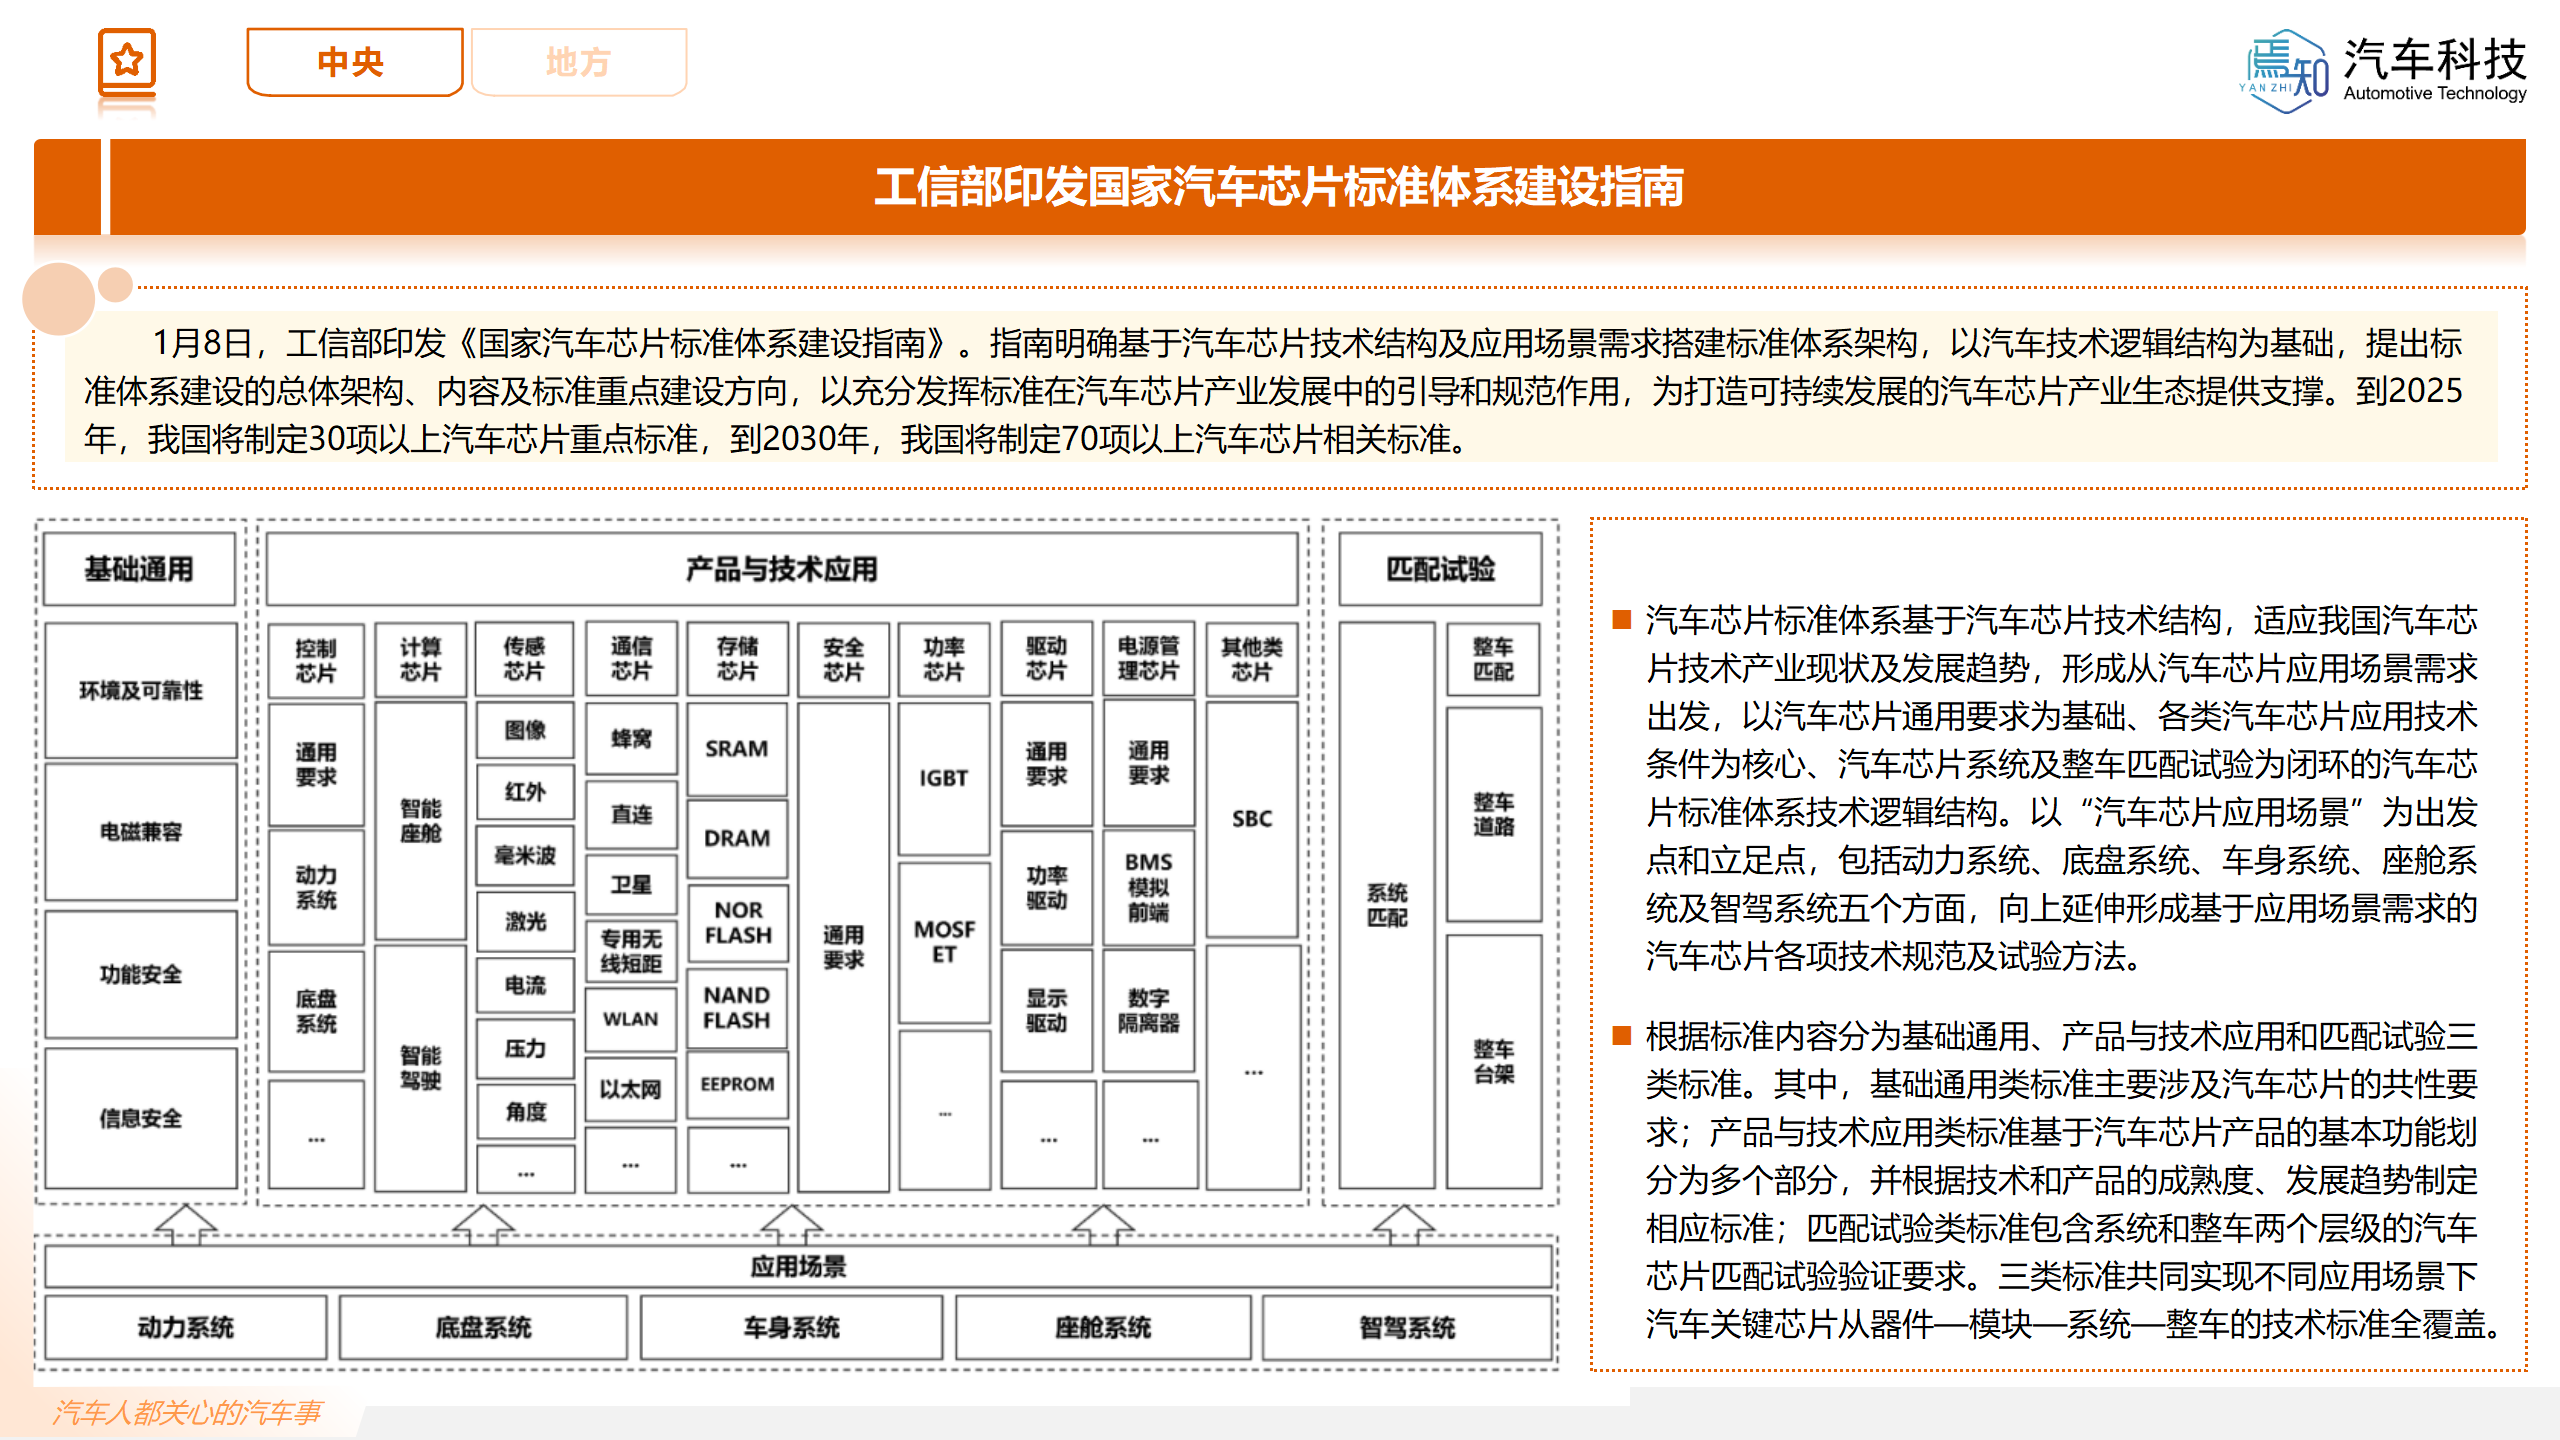This screenshot has width=2560, height=1440.
Task: Click the 匹配试验 header box
Action: [x=1440, y=569]
